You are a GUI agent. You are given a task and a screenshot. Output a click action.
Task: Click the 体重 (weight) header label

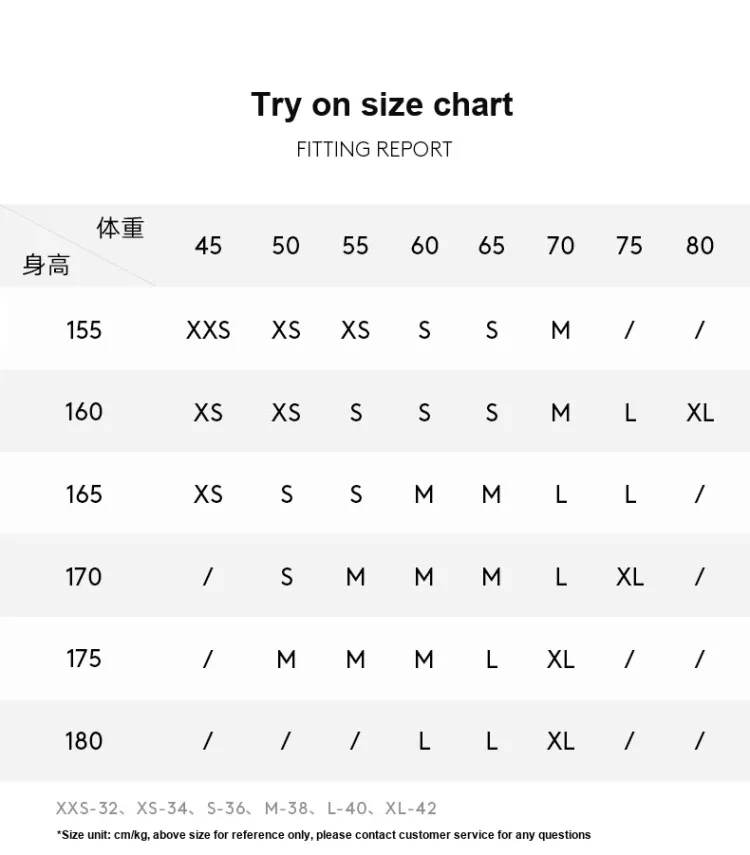120,229
